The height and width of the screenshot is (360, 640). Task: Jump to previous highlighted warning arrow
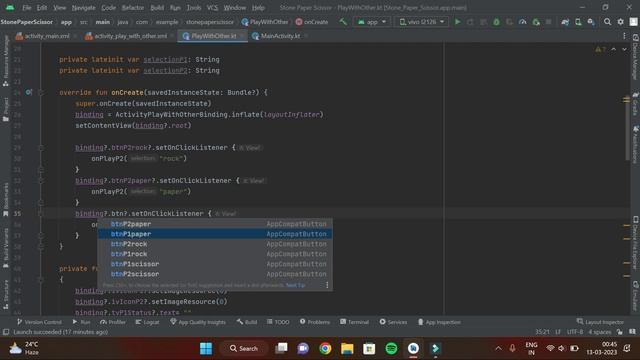point(613,49)
